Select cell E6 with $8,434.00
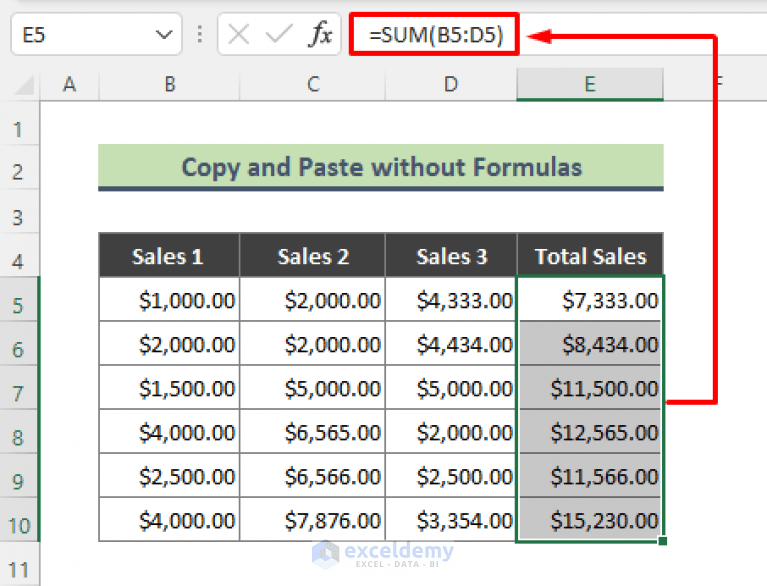Viewport: 767px width, 586px height. (x=590, y=343)
